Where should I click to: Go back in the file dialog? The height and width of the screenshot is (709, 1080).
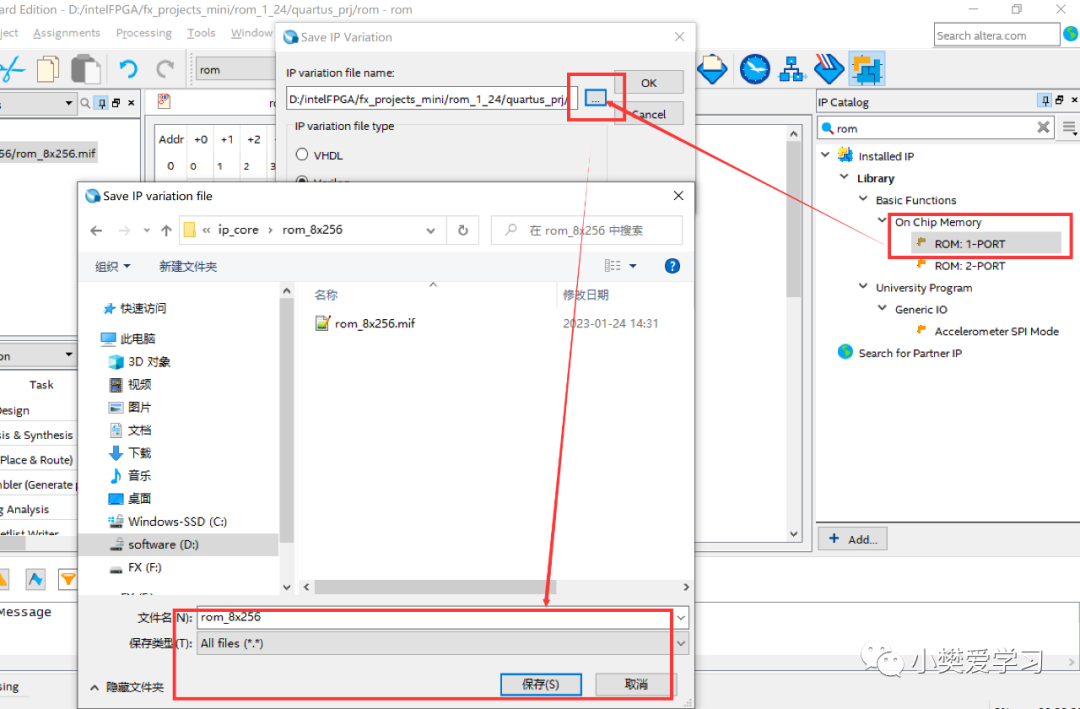coord(96,230)
